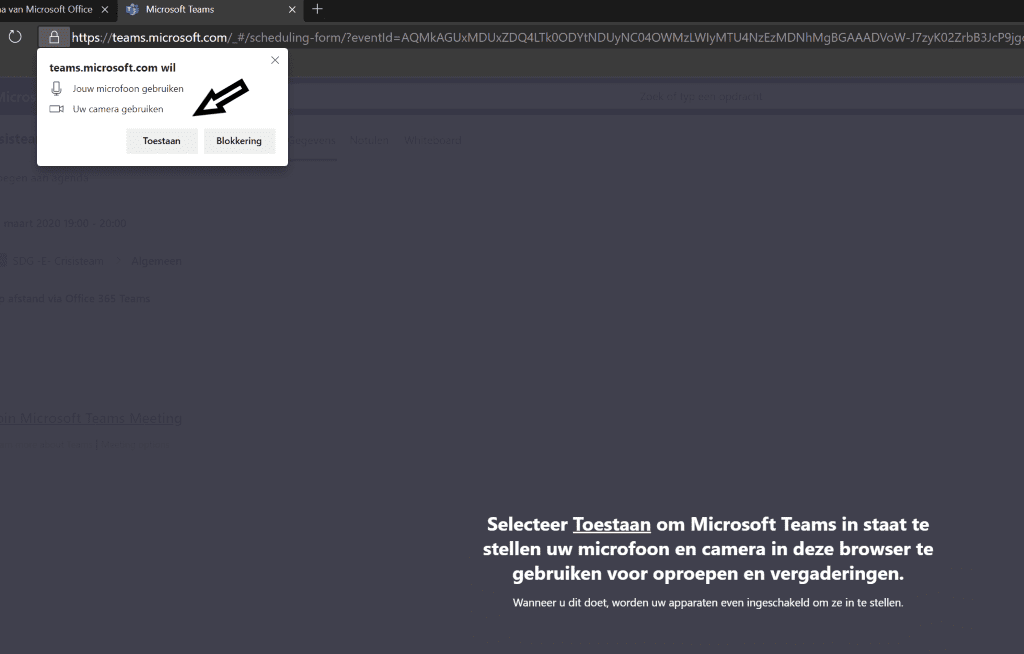1024x654 pixels.
Task: Open a new browser tab
Action: (317, 9)
